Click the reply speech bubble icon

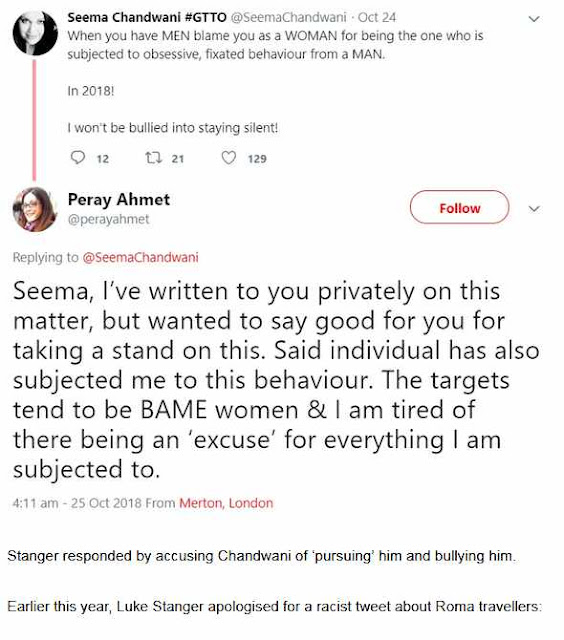(78, 158)
